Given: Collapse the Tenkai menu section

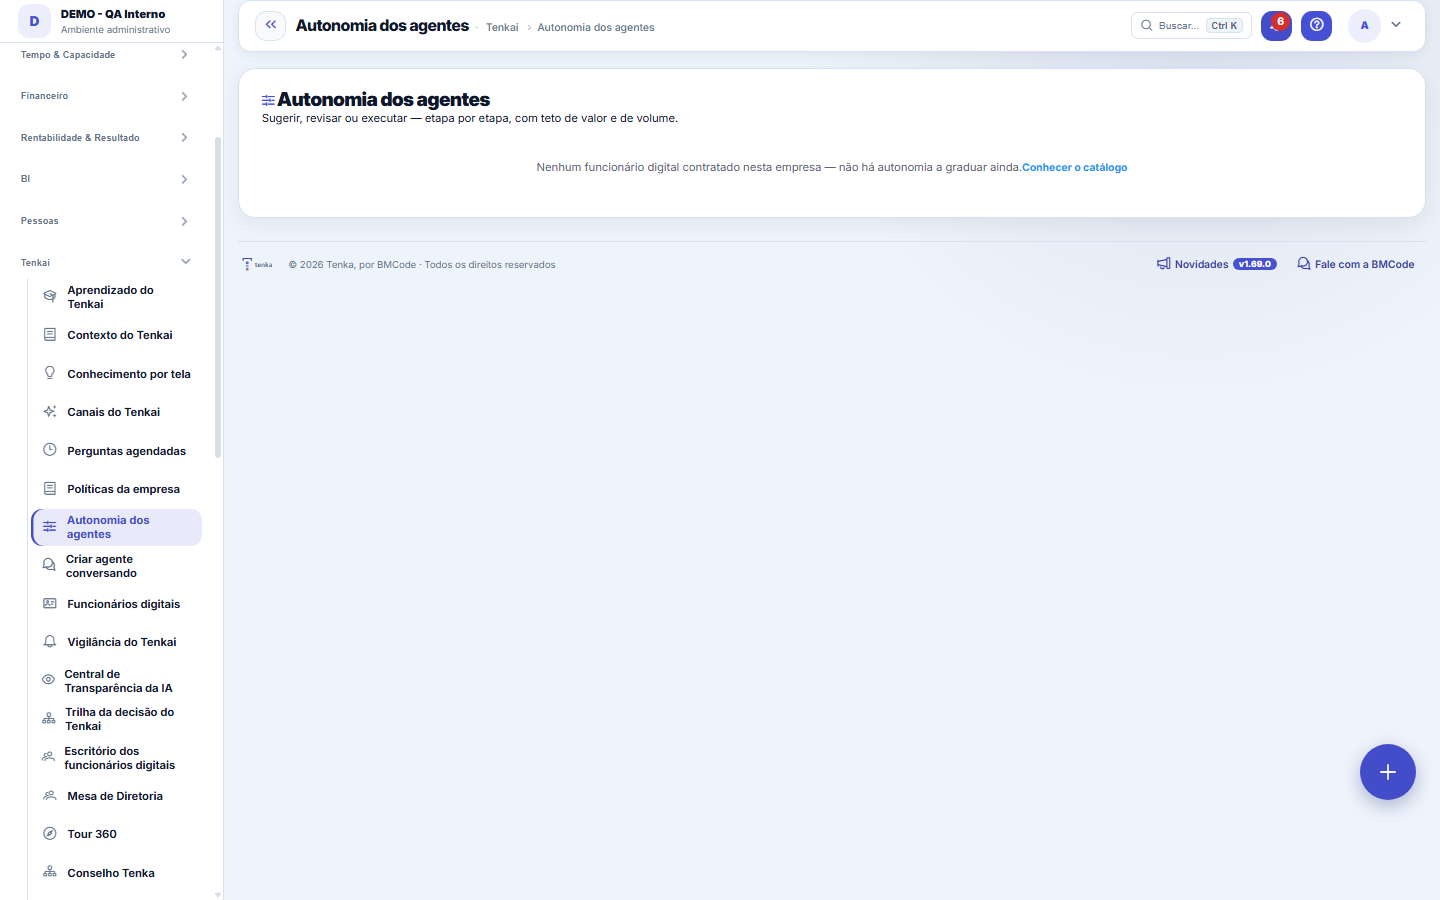Looking at the screenshot, I should (x=105, y=262).
